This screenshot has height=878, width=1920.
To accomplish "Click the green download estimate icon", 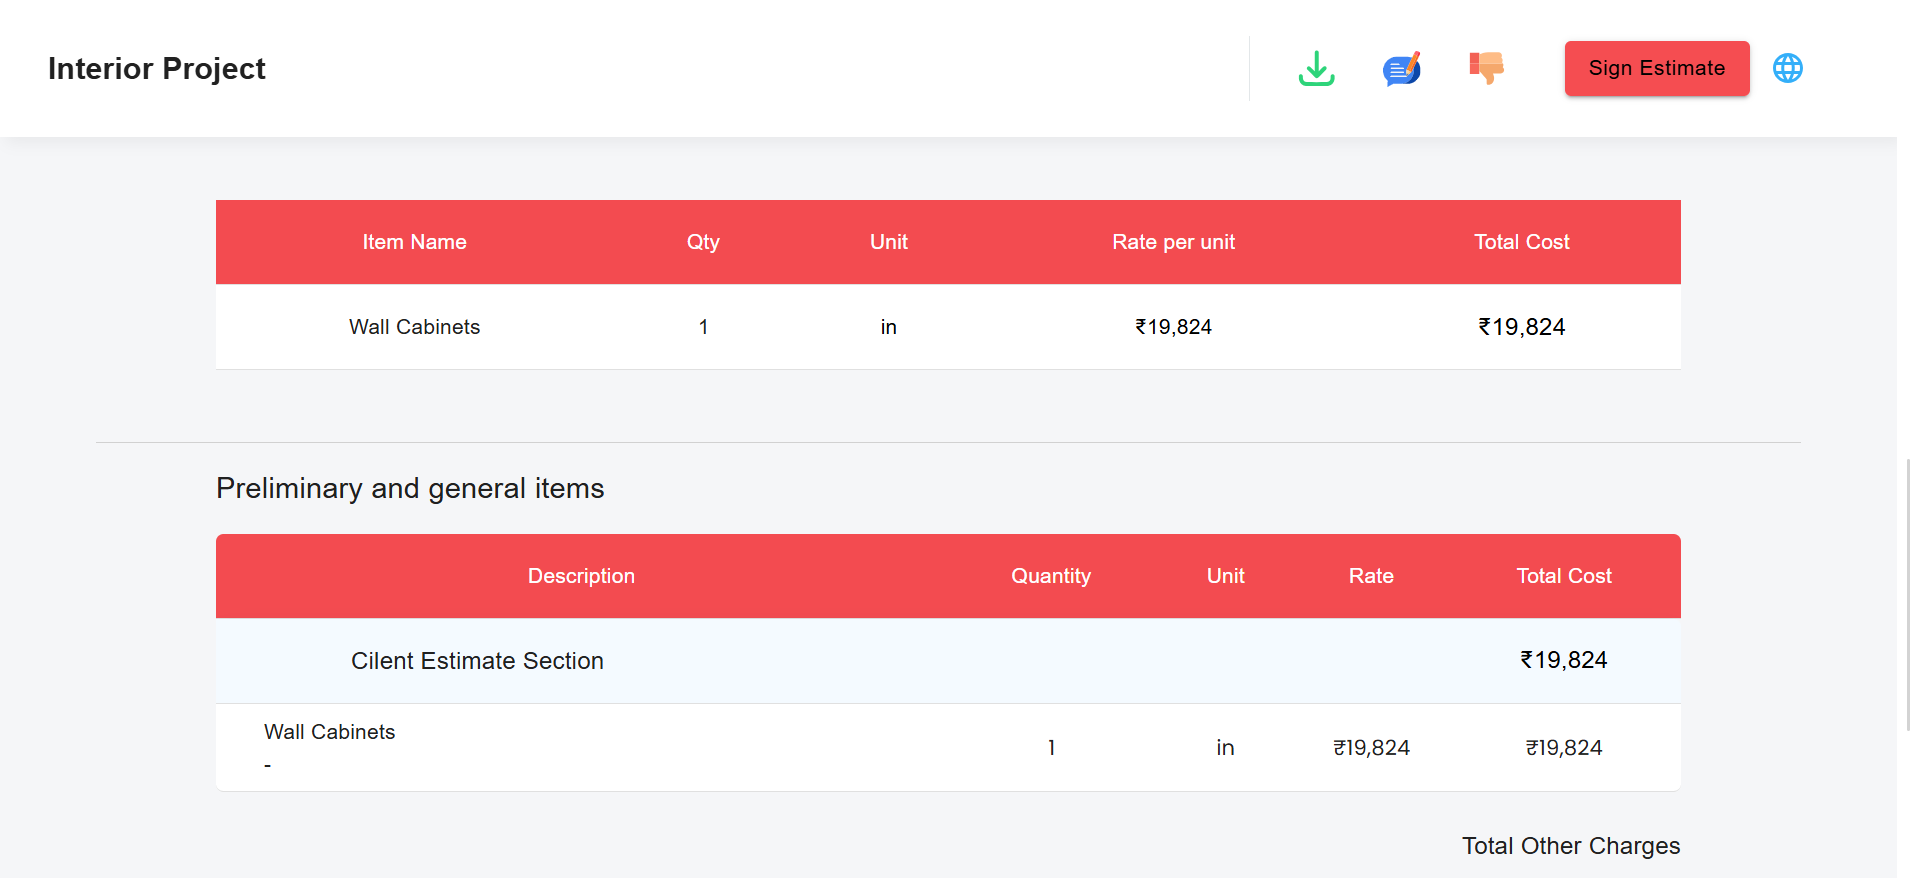I will (x=1316, y=69).
